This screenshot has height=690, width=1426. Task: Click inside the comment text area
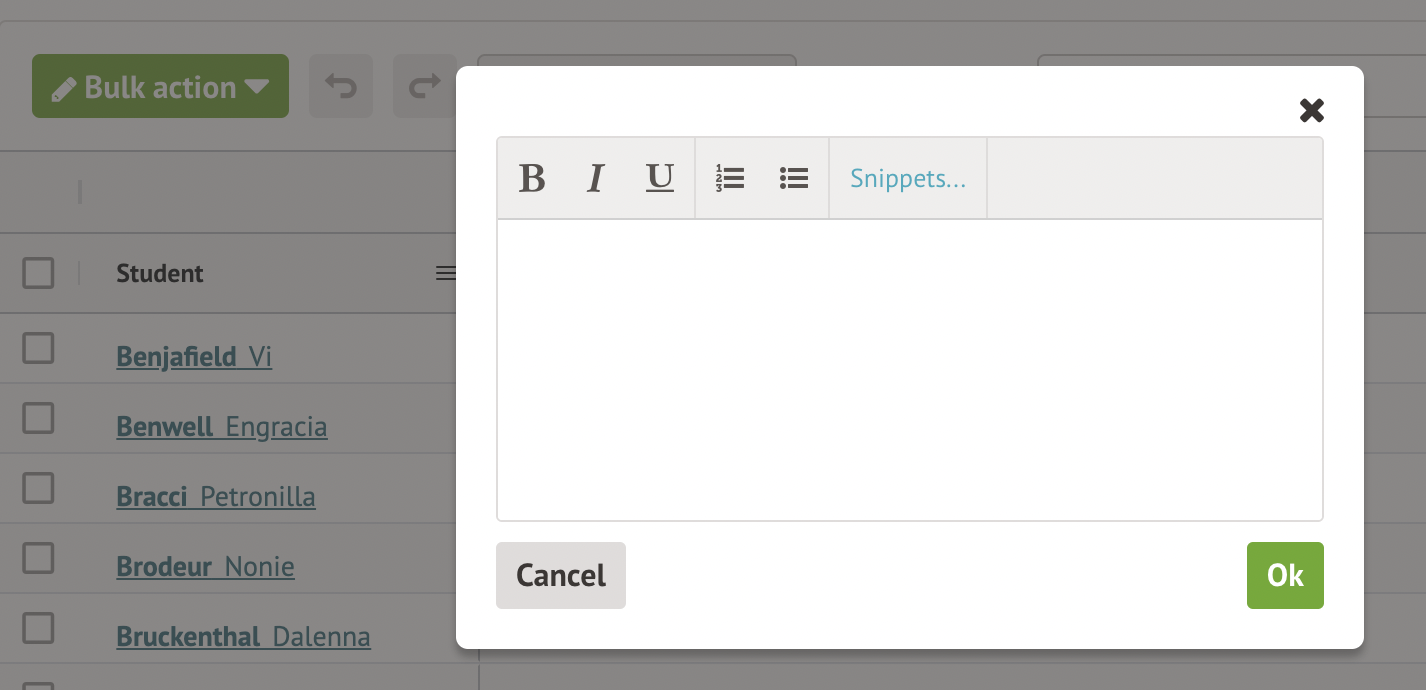(x=909, y=369)
